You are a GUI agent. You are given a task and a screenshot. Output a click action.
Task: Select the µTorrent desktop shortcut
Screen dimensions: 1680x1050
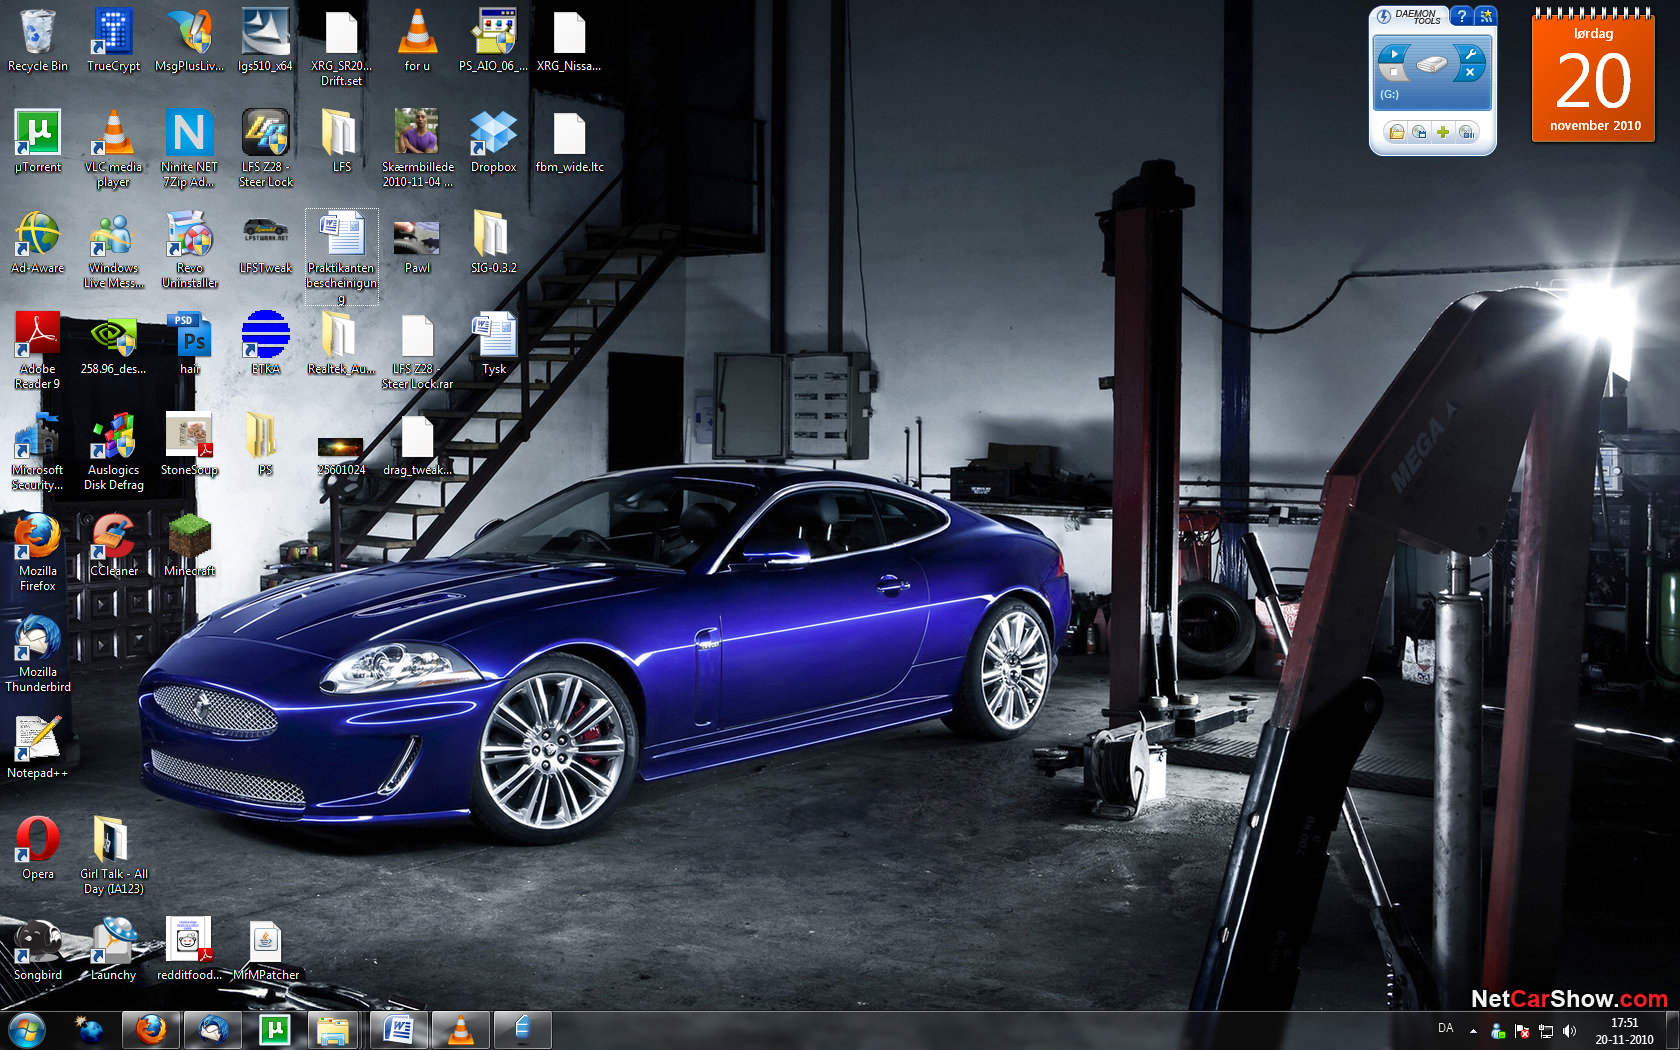point(38,142)
